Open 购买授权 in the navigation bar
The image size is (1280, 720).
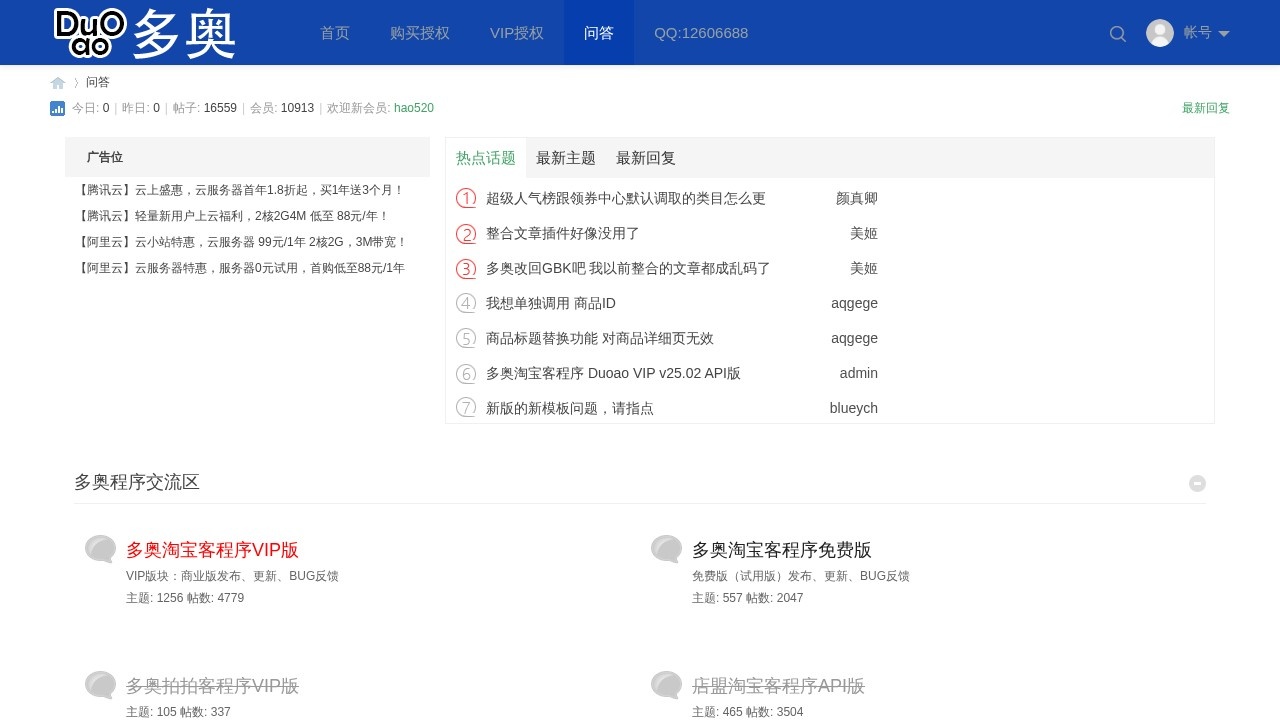click(420, 33)
